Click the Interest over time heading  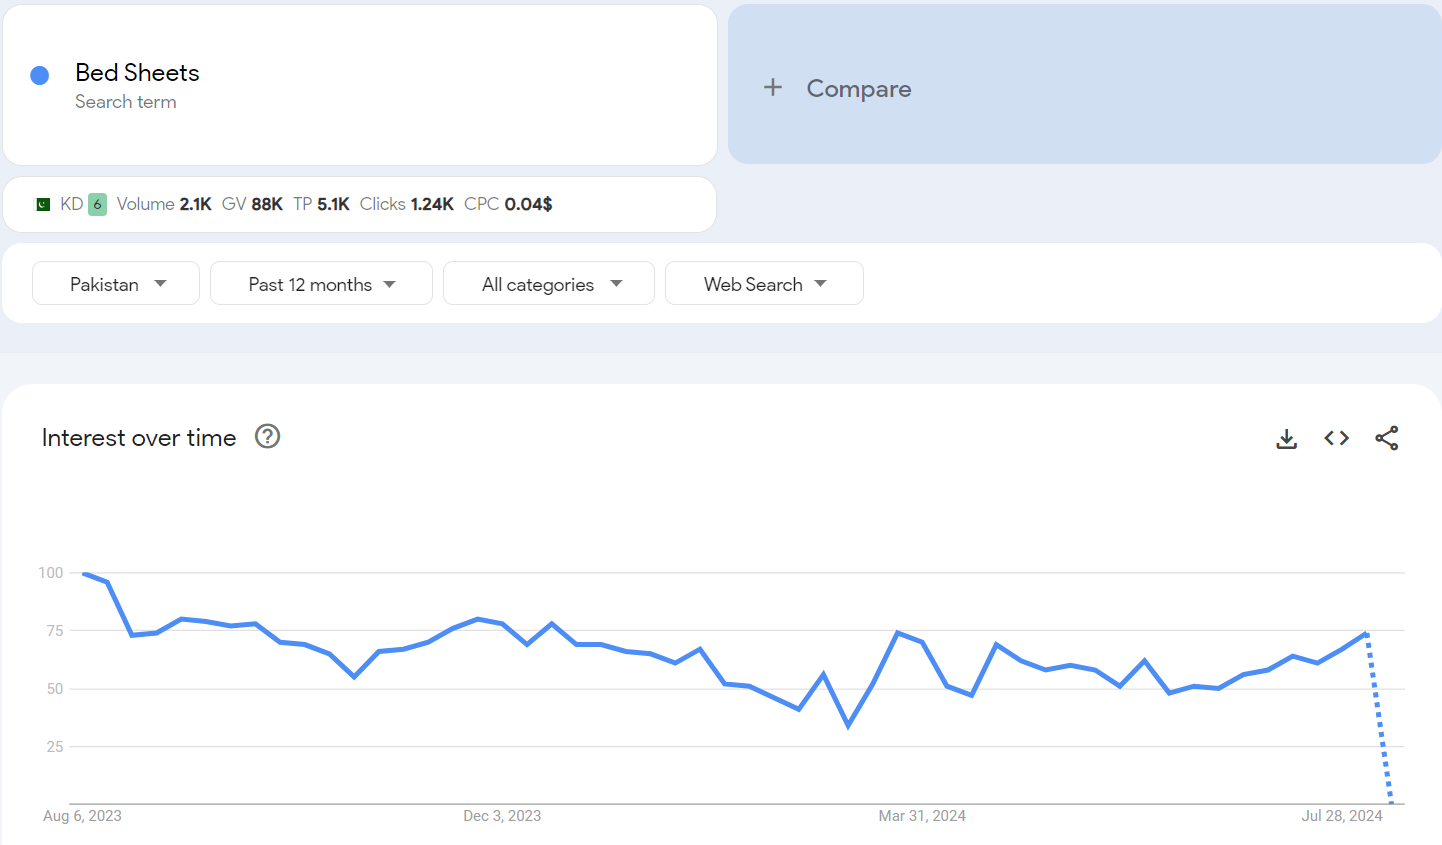click(139, 438)
